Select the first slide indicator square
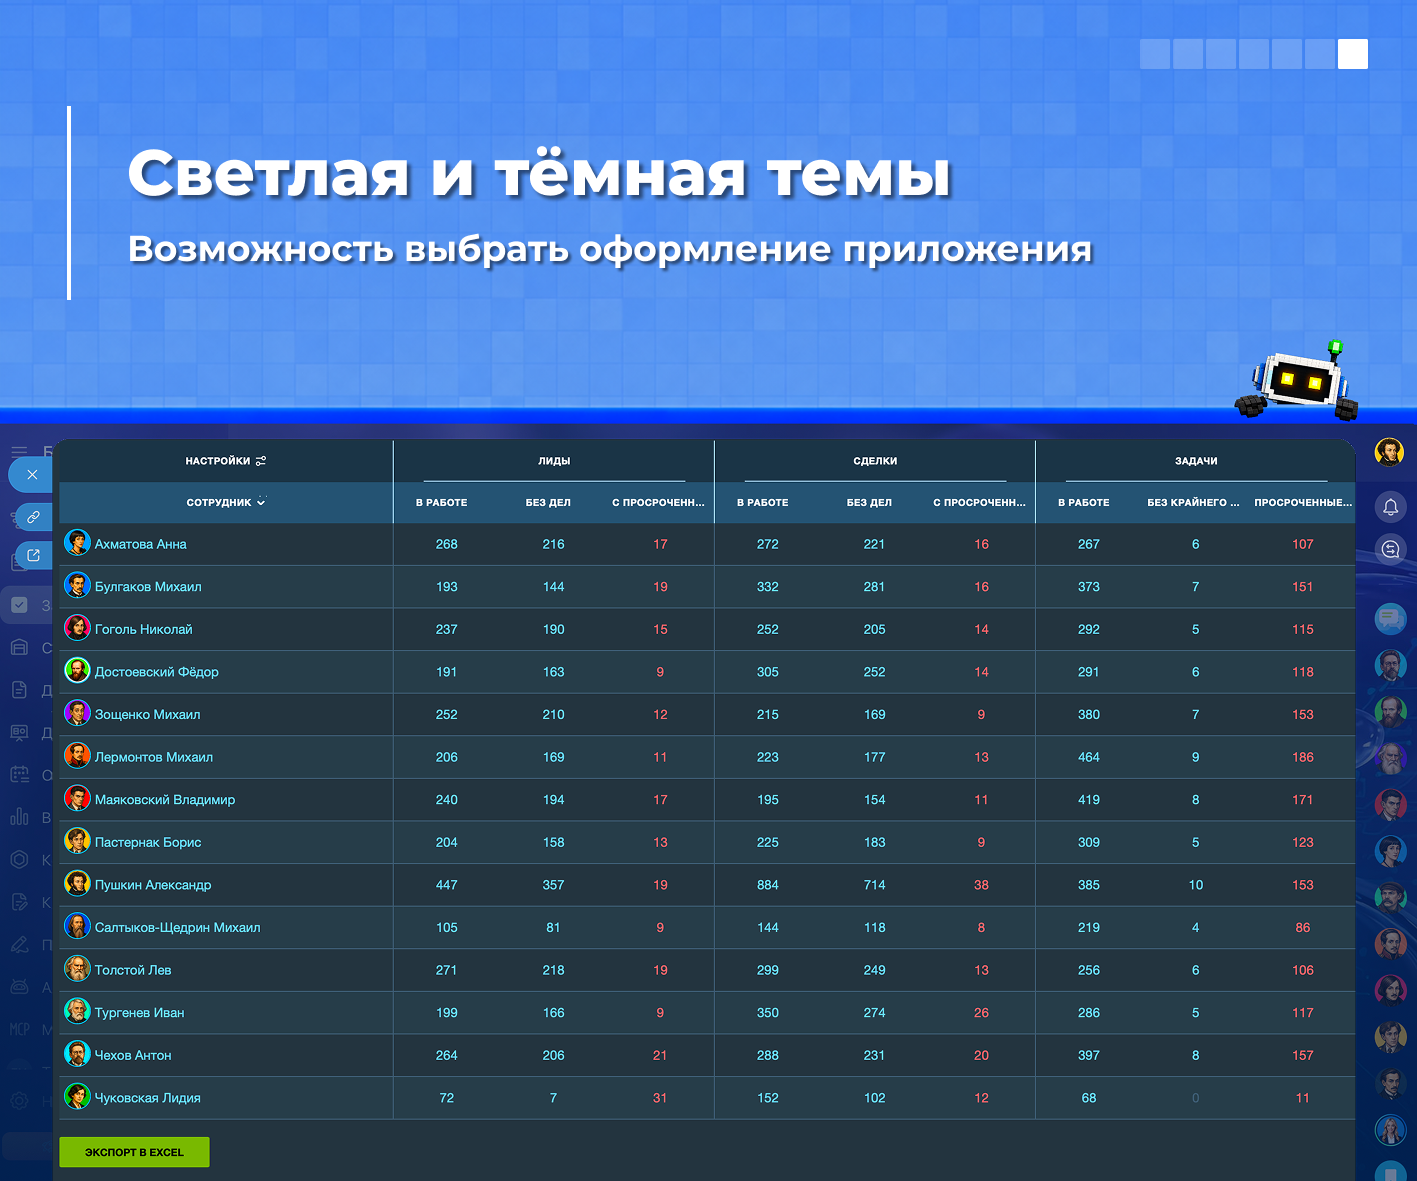This screenshot has width=1417, height=1181. point(1155,54)
